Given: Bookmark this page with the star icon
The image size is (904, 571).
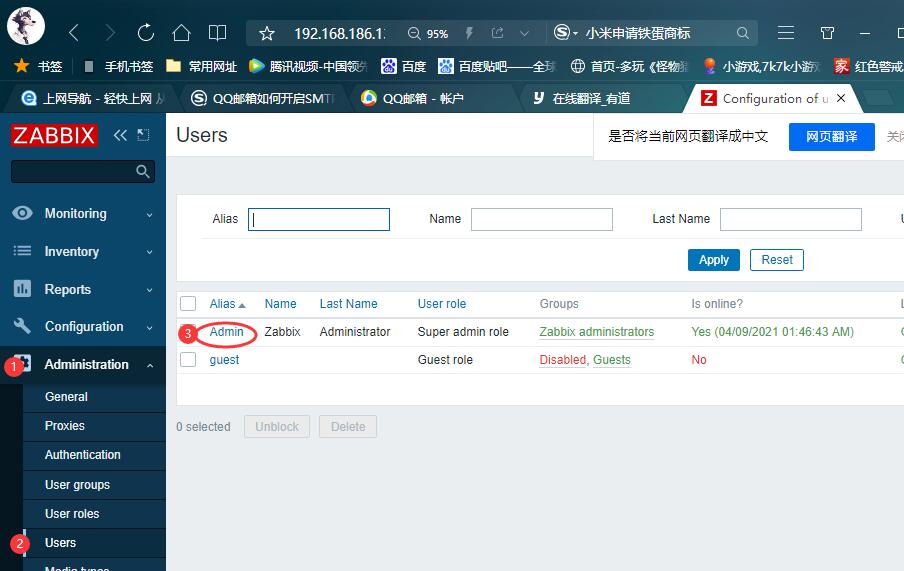Looking at the screenshot, I should (266, 33).
